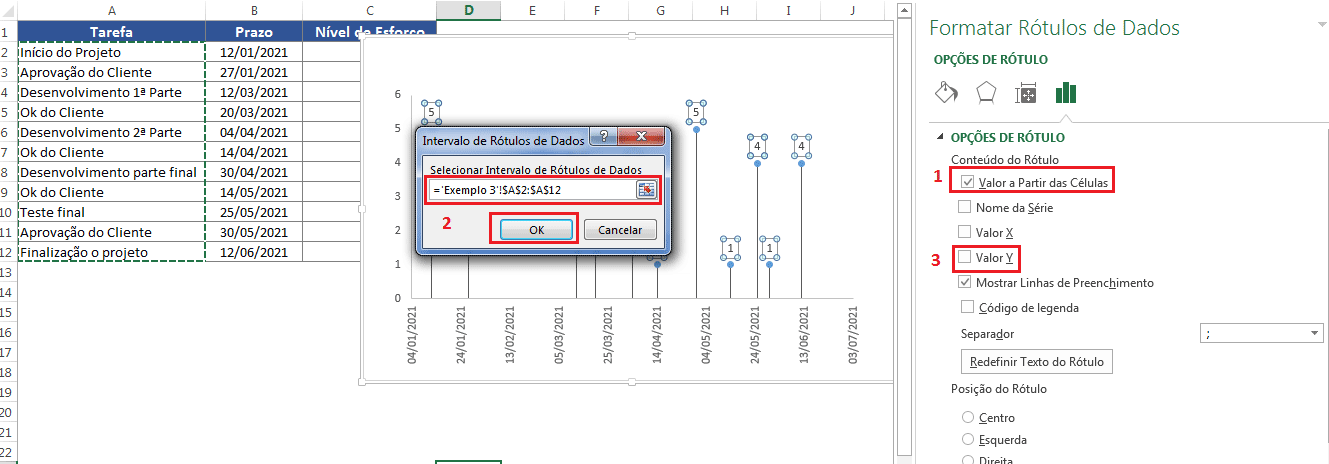The width and height of the screenshot is (1329, 464).
Task: Open the Effects pentagon icon tab
Action: (x=986, y=93)
